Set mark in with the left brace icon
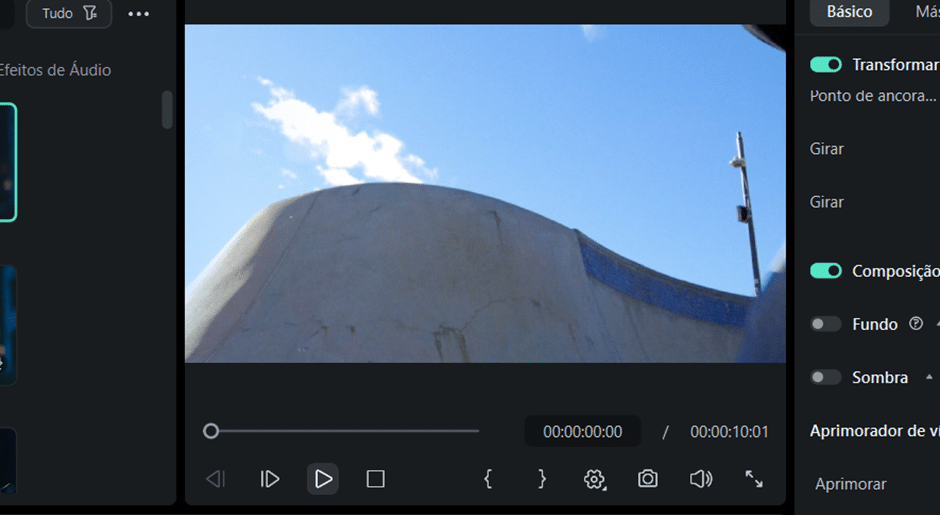Screen dimensions: 940x515 tap(488, 479)
